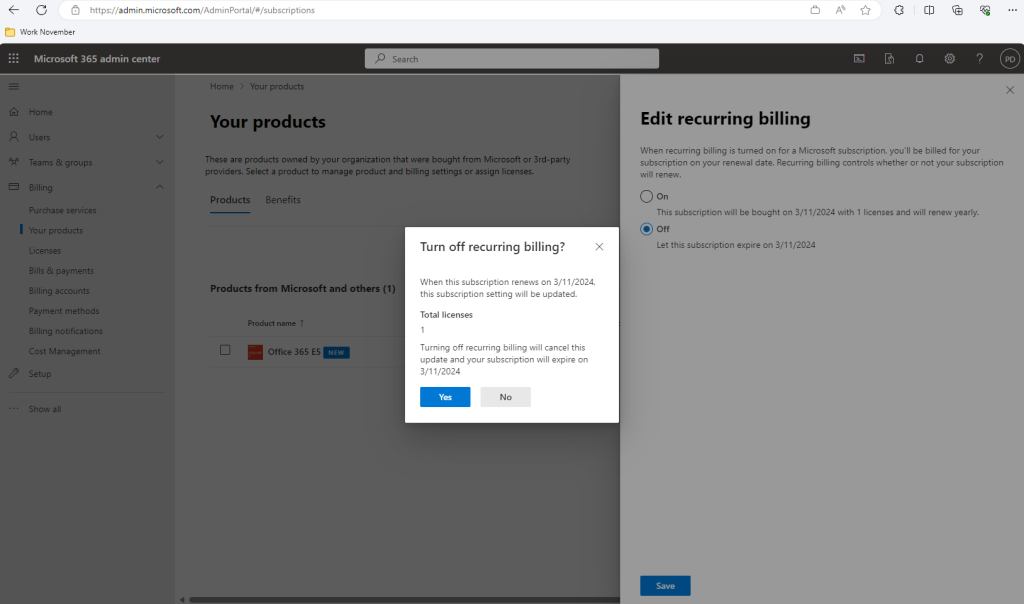Open the Read aloud icon in address bar
Screen dimensions: 1024x604
[840, 10]
